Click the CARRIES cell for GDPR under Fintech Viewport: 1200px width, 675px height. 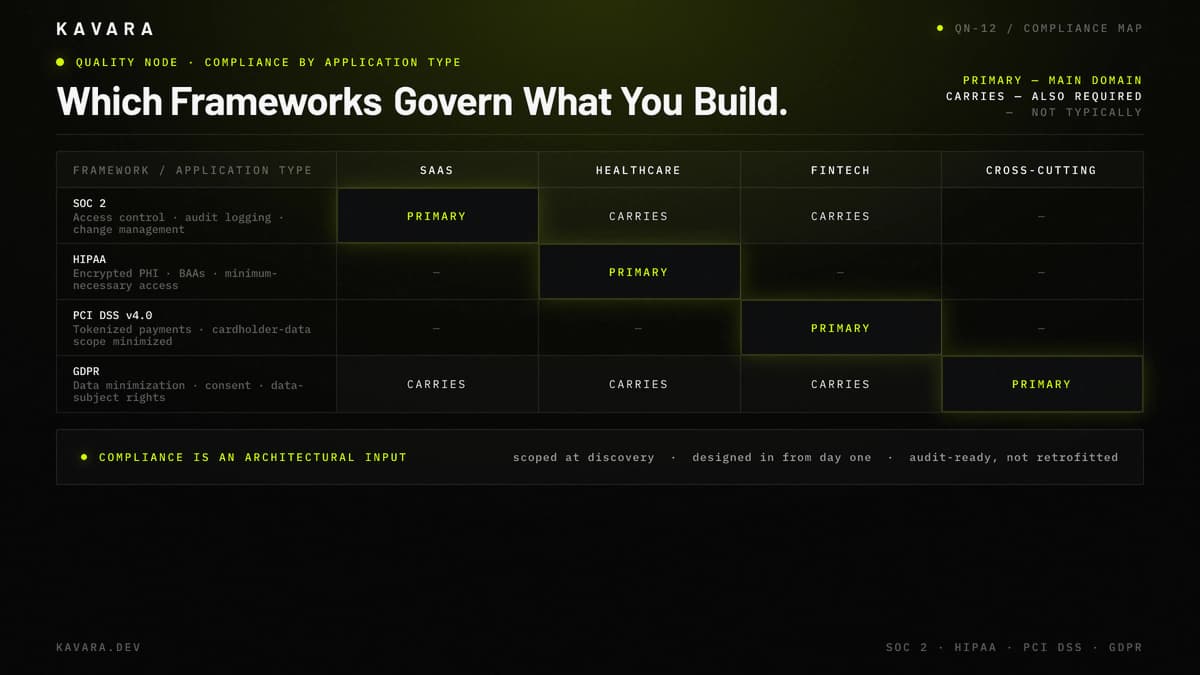pyautogui.click(x=840, y=384)
